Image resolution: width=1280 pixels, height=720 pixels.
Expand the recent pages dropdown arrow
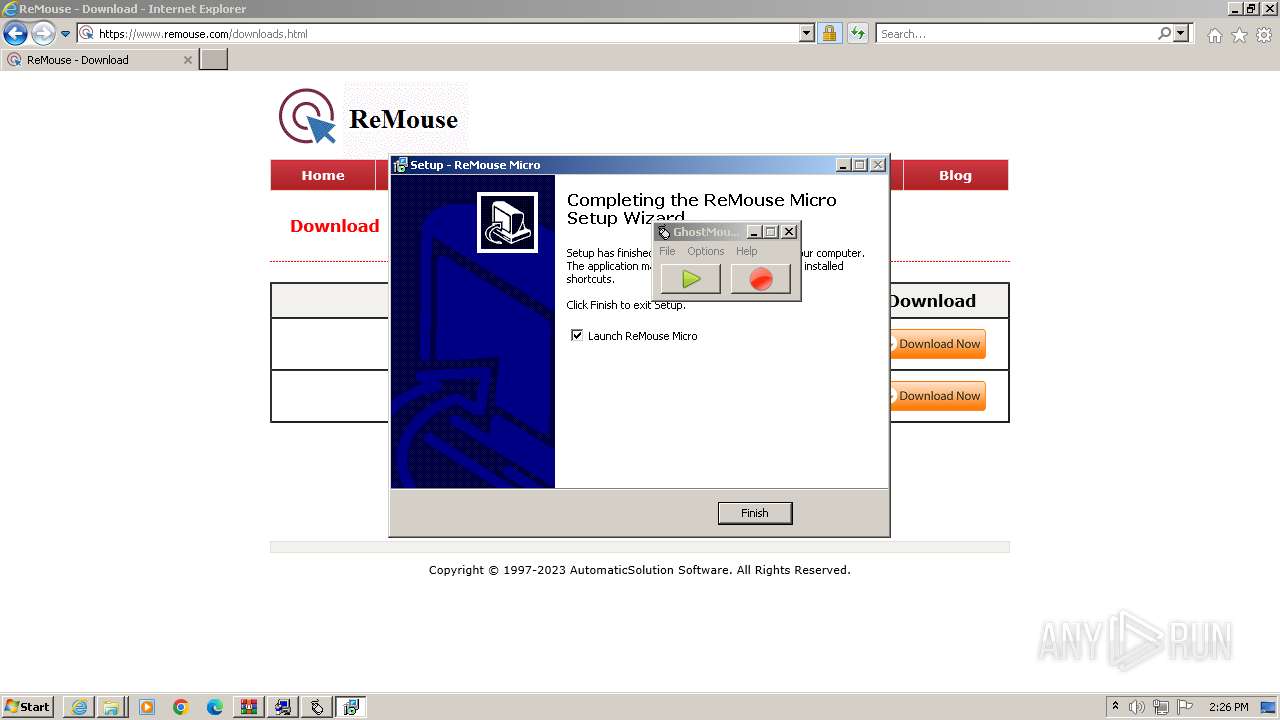66,34
